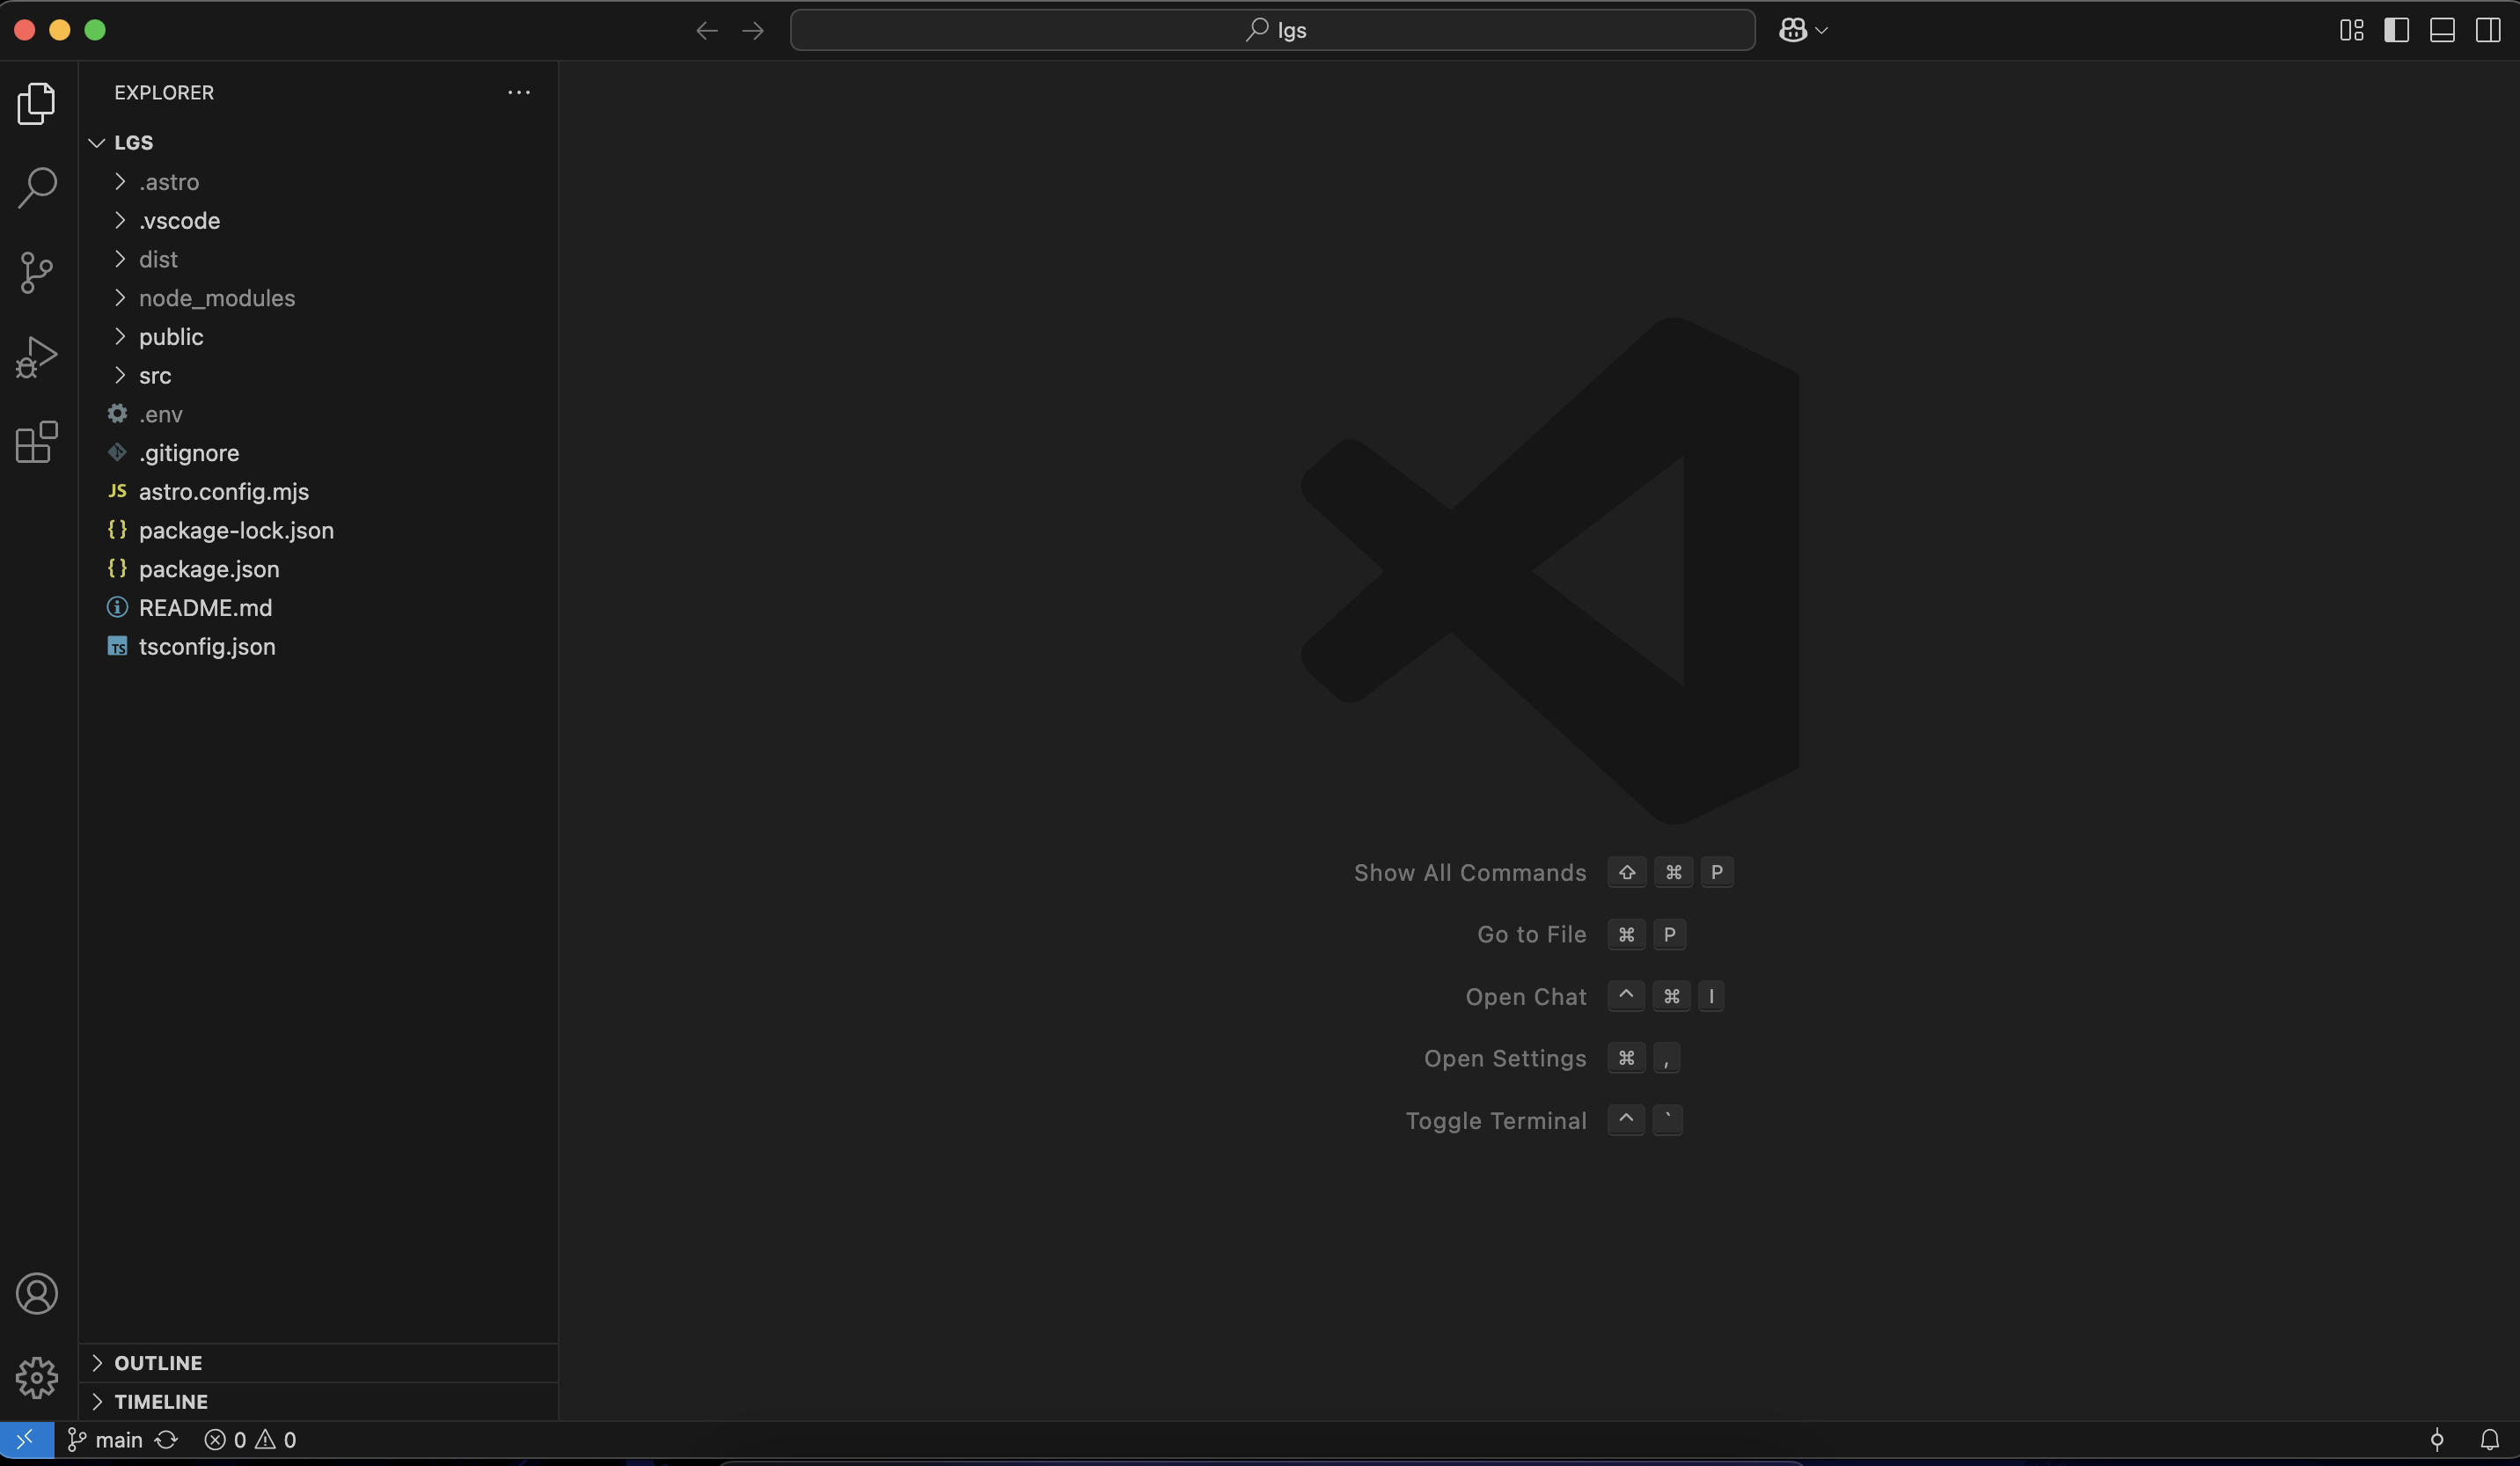Expand the OUTLINE section
The height and width of the screenshot is (1466, 2520).
point(318,1363)
